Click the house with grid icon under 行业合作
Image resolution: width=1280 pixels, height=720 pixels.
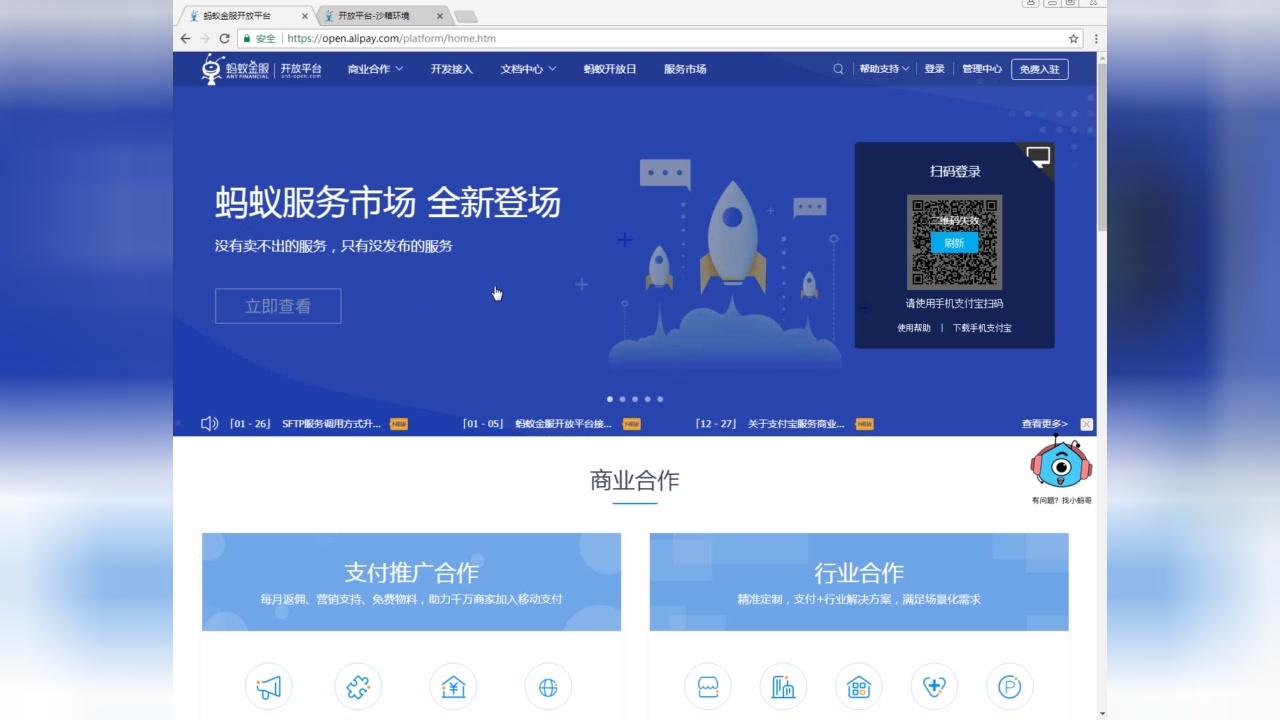tap(859, 687)
